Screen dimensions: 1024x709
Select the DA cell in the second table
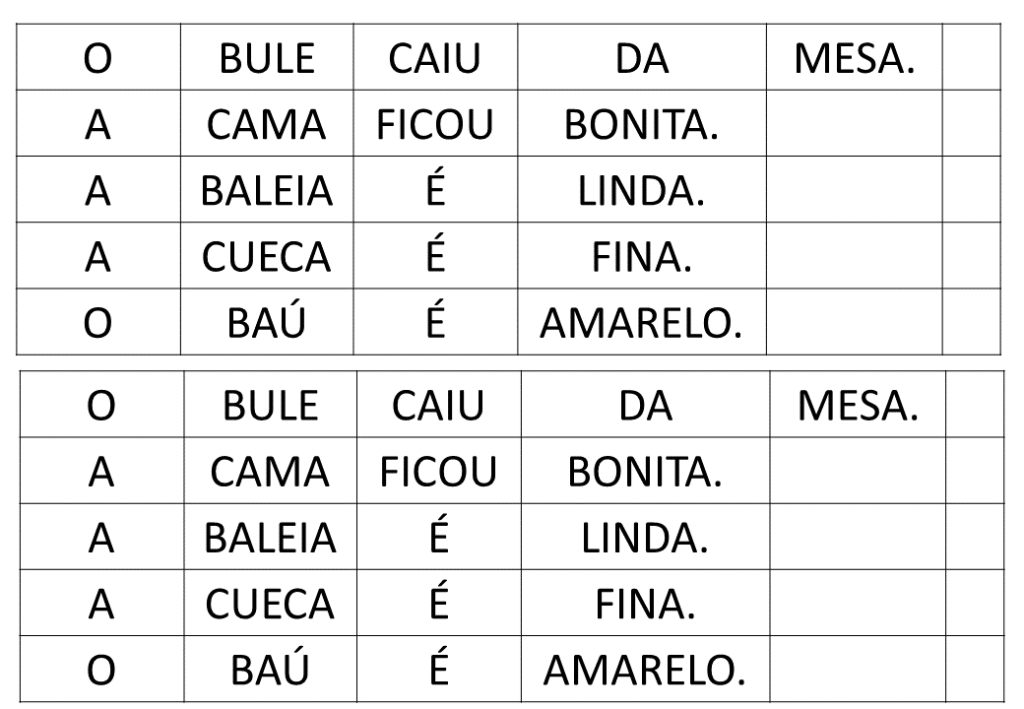pos(645,407)
